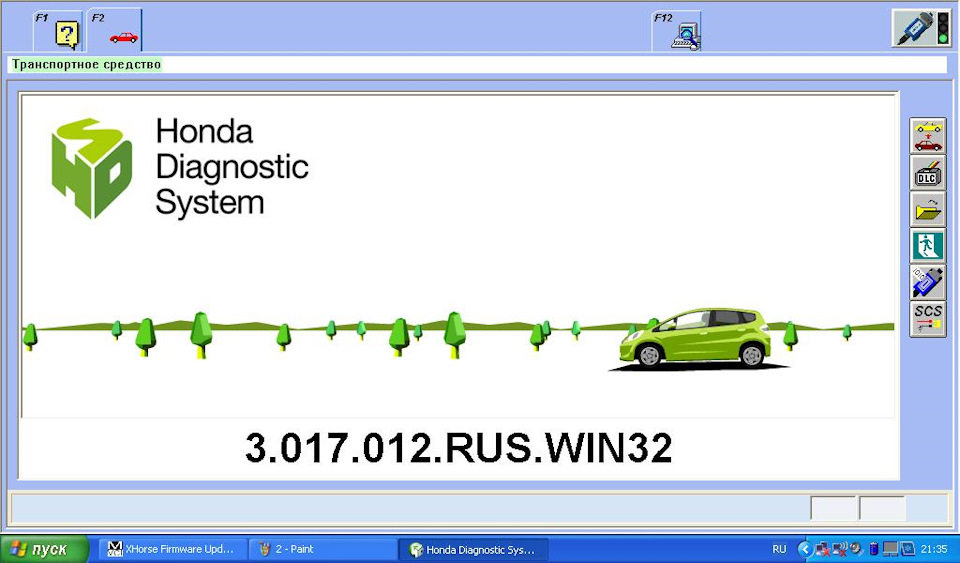The width and height of the screenshot is (960, 563).
Task: Click the speaker volume tray icon
Action: (x=856, y=549)
